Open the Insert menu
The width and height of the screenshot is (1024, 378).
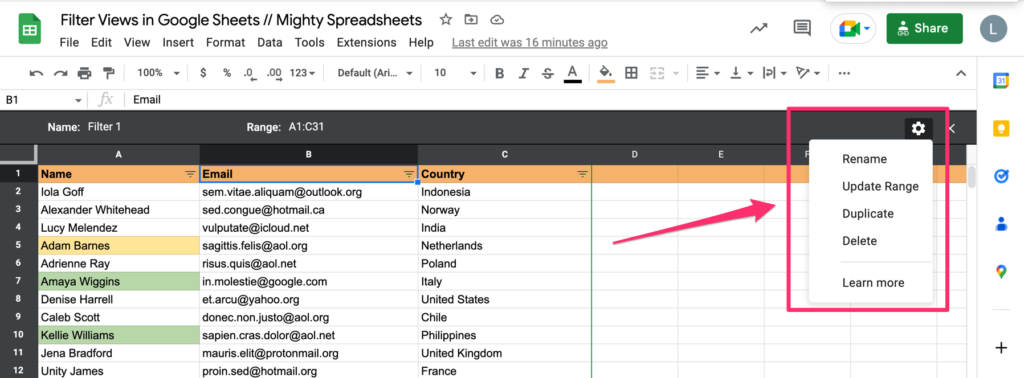[x=178, y=42]
